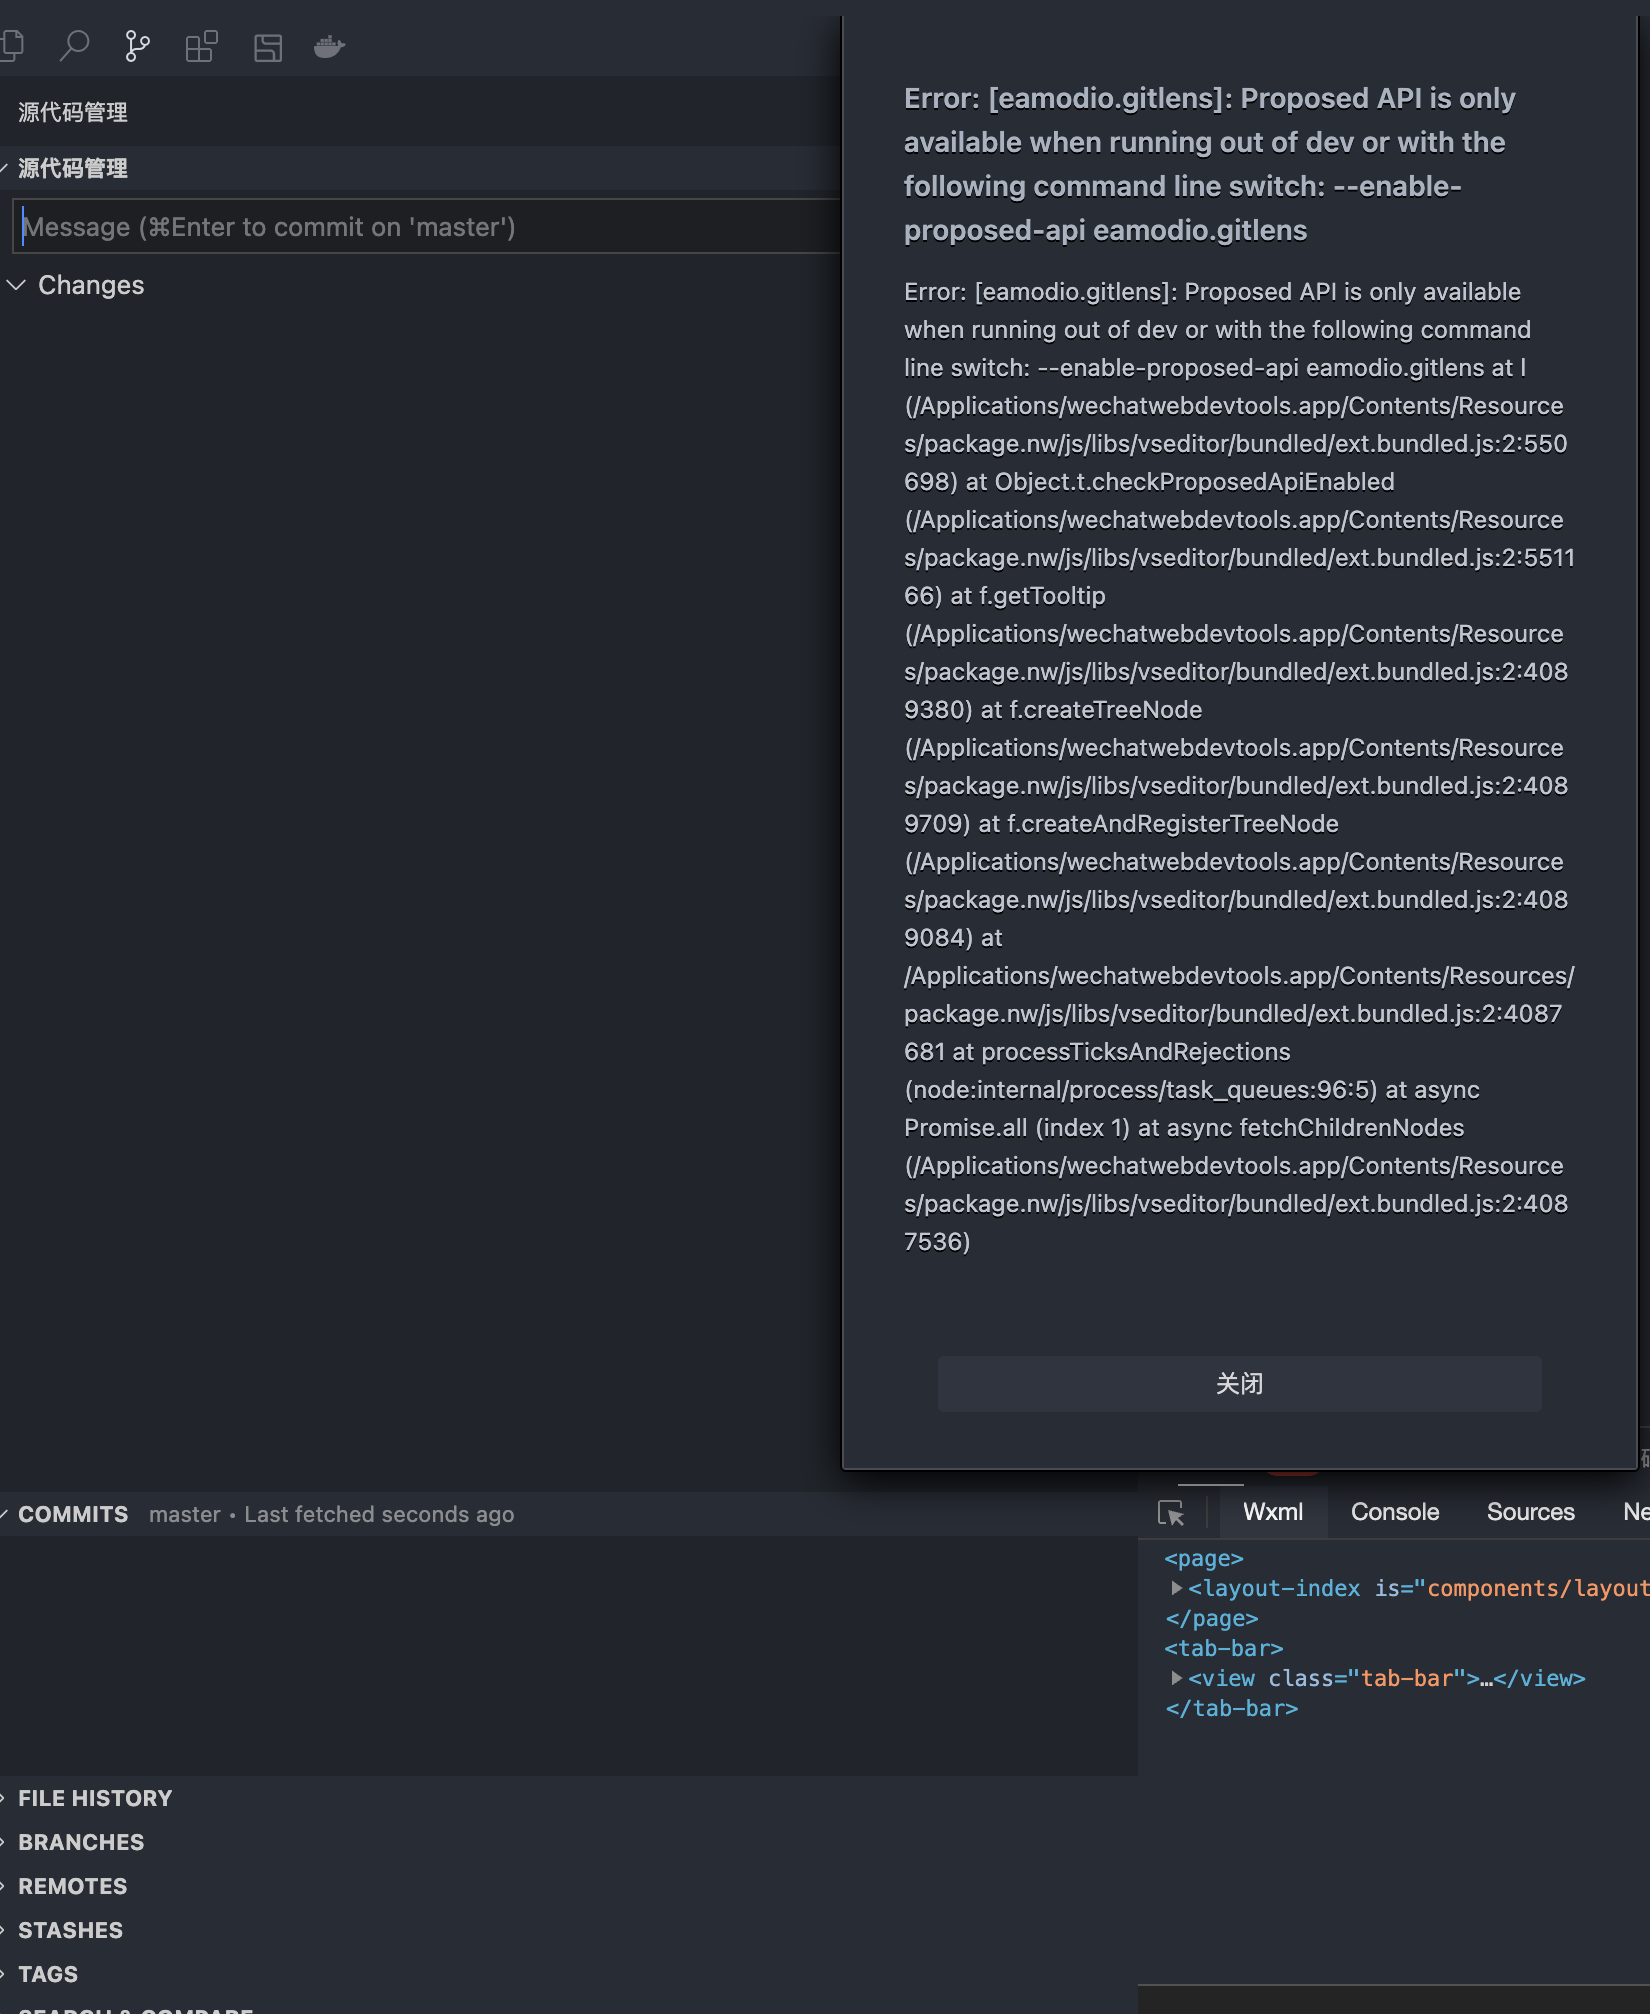Click the bold error heading in dialog

coord(1210,164)
